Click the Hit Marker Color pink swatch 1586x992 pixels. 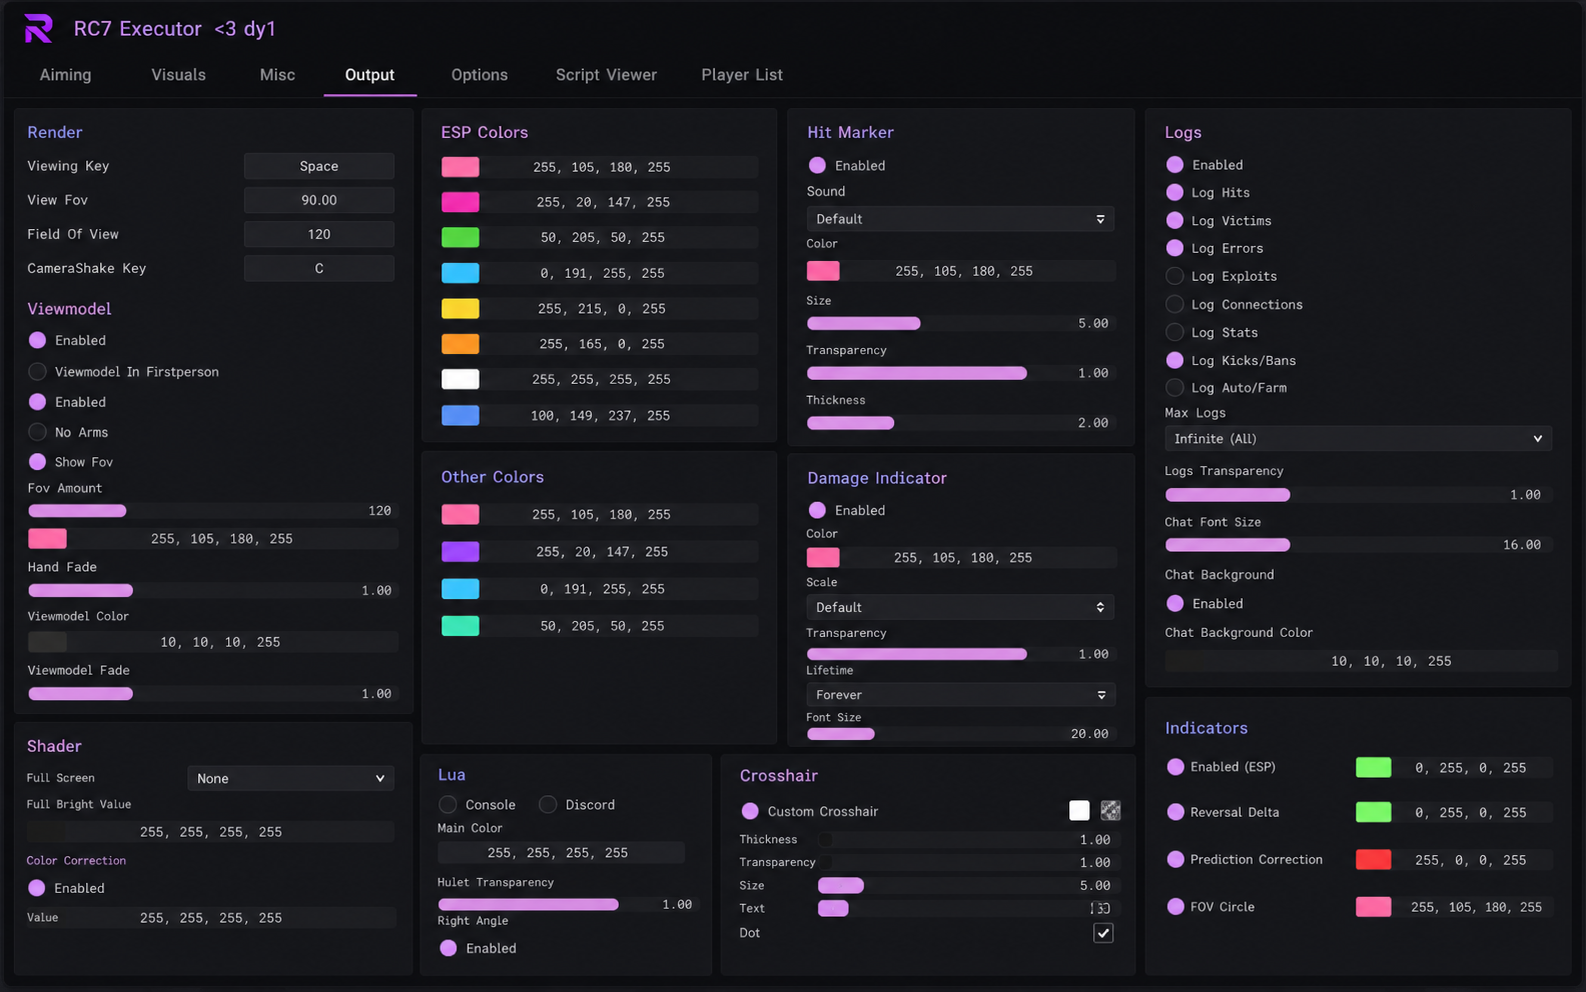[823, 270]
